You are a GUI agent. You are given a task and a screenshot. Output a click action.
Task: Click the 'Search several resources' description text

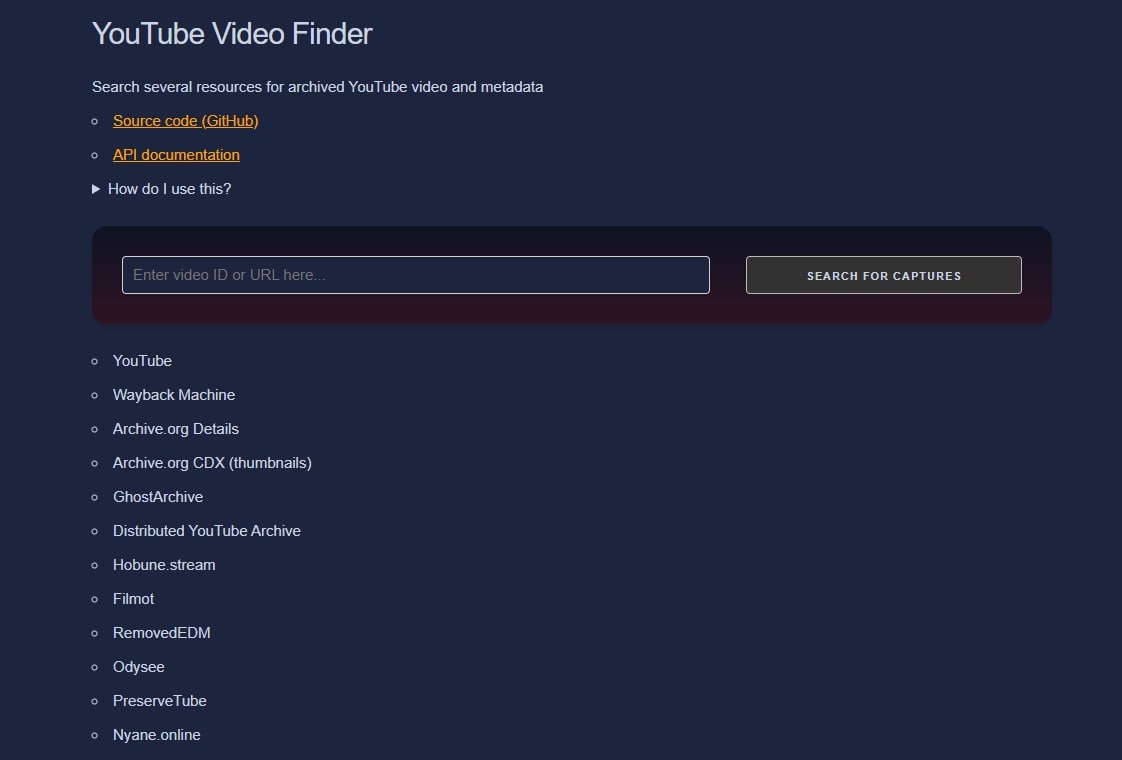(318, 87)
